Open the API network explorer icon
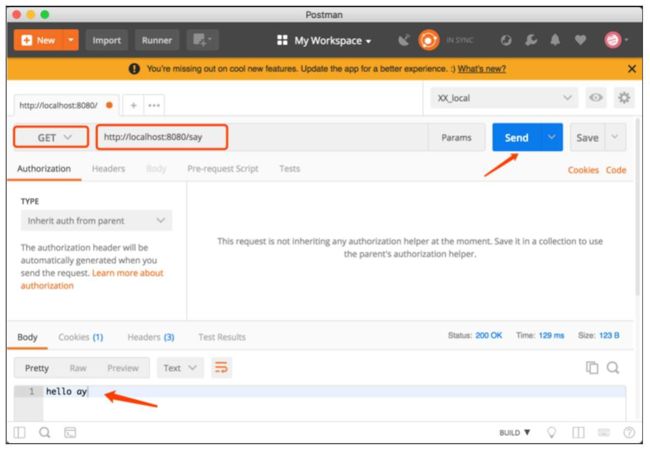This screenshot has height=452, width=650. coord(506,40)
